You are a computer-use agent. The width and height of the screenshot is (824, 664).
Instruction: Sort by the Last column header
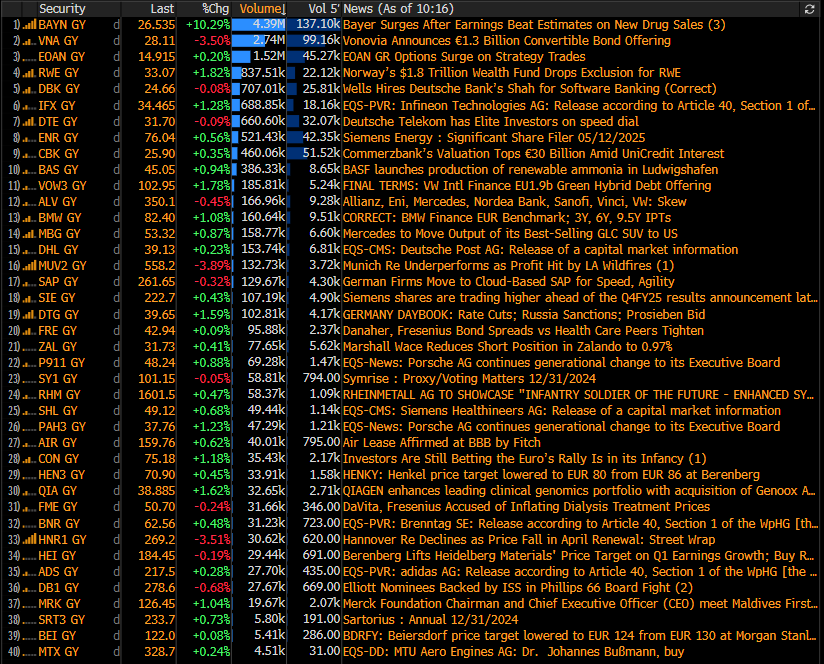(162, 9)
